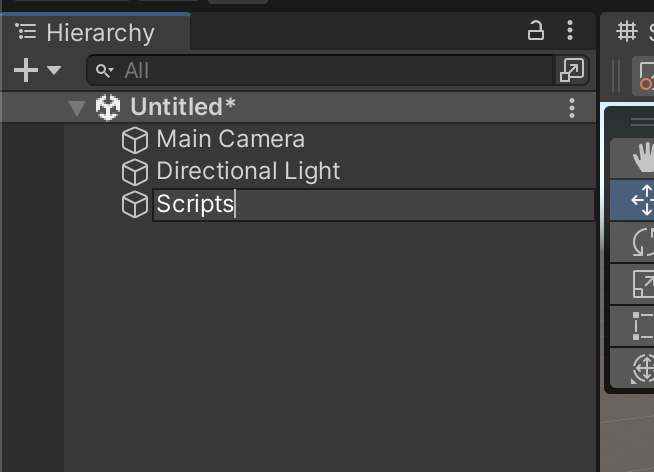
Task: Activate the Move tool
Action: click(x=632, y=200)
